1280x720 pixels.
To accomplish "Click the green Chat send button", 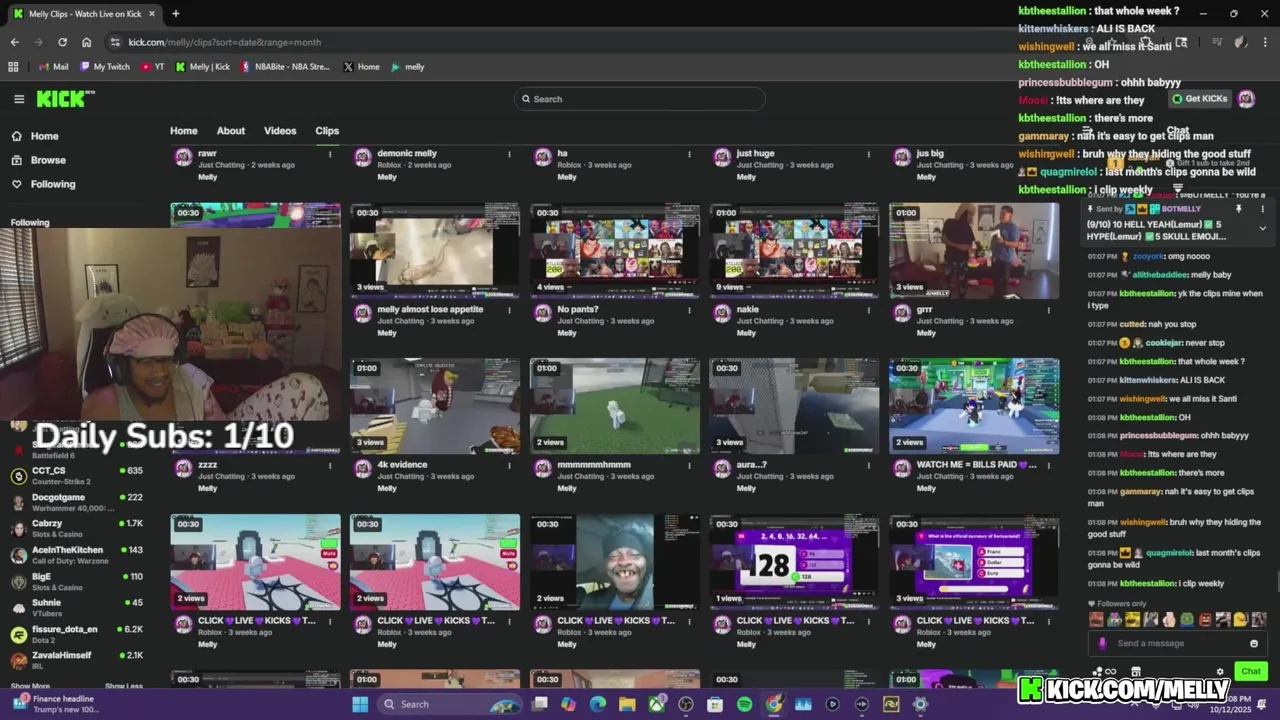I will 1251,671.
